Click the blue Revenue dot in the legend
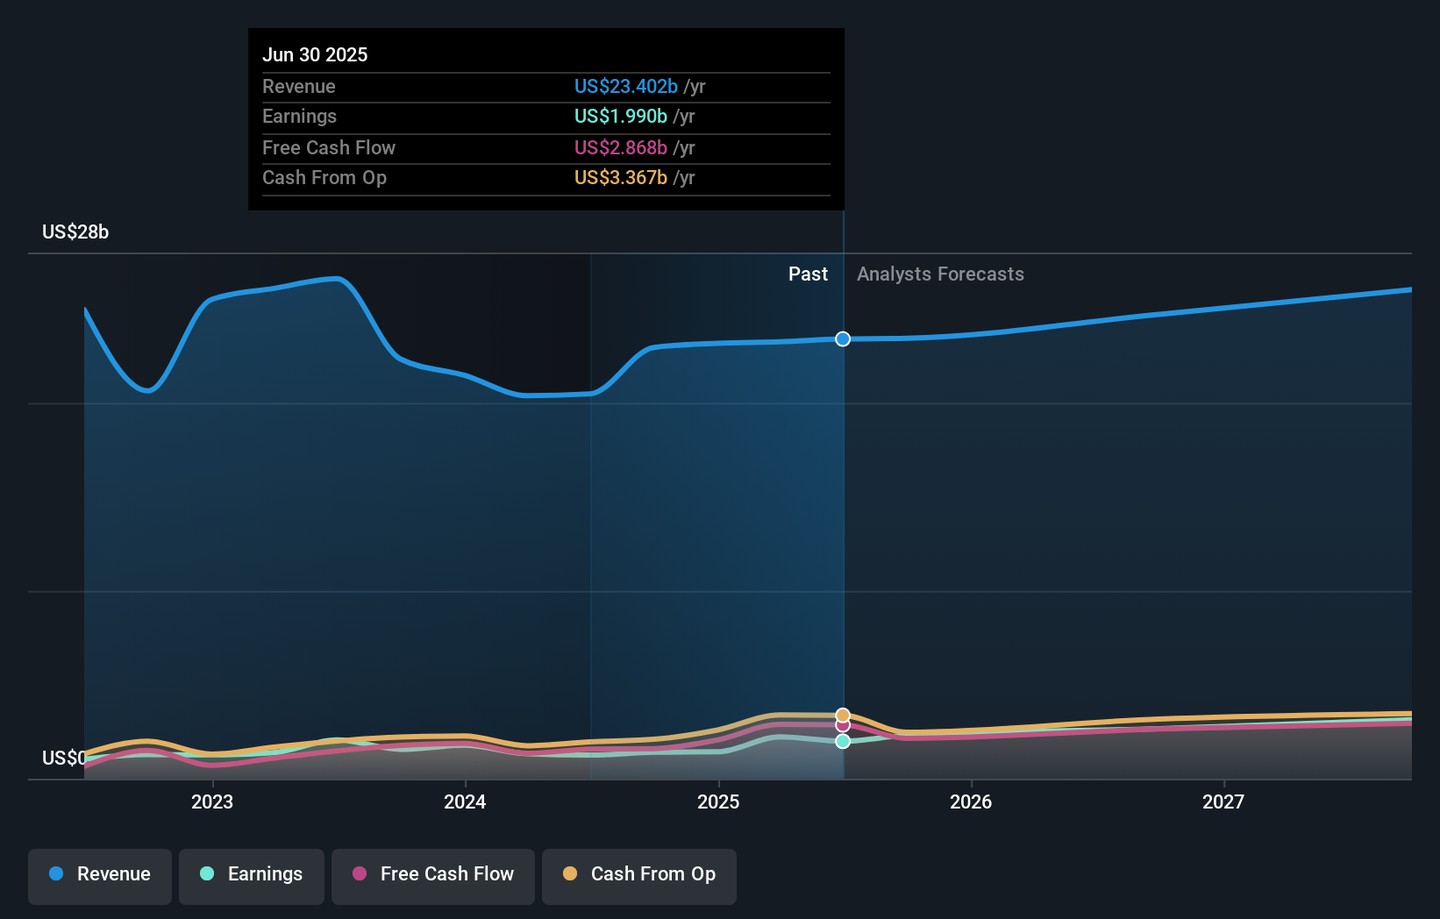Screen dimensions: 1440x919 (56, 874)
